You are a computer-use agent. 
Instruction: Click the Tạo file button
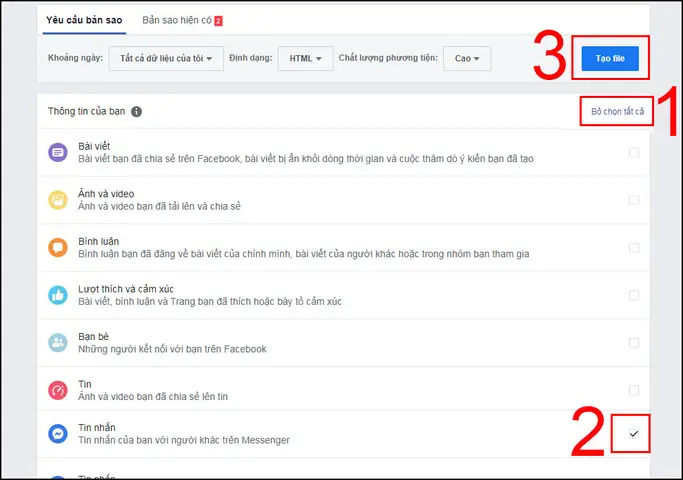(610, 58)
